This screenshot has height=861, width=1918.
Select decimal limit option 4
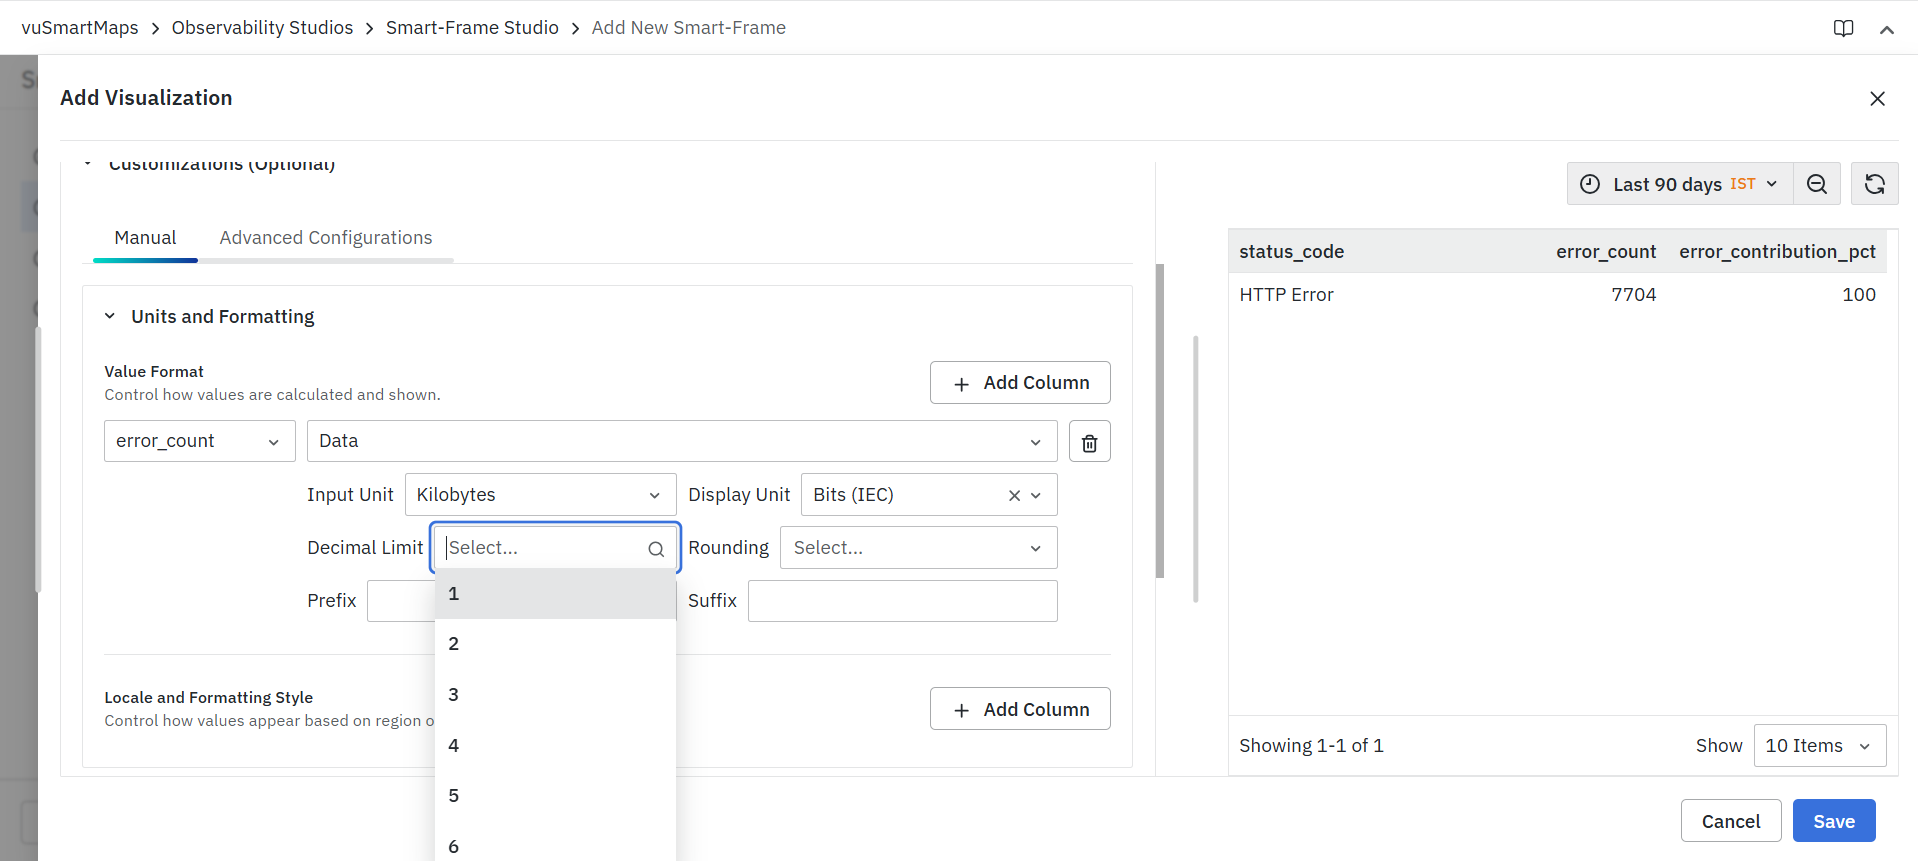[556, 746]
